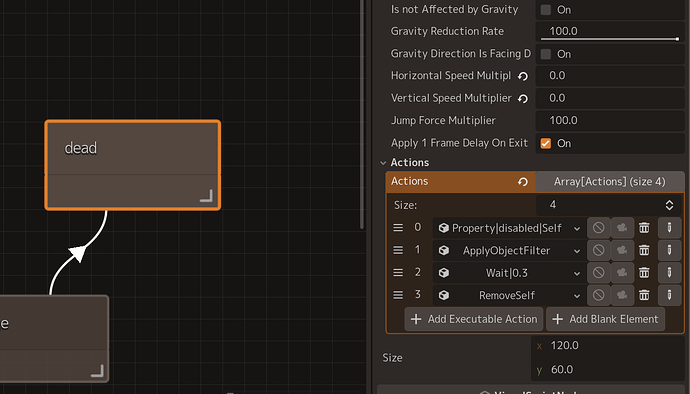Viewport: 690px width, 394px height.
Task: Click the camera icon for Property|disabled|Self action
Action: (x=622, y=228)
